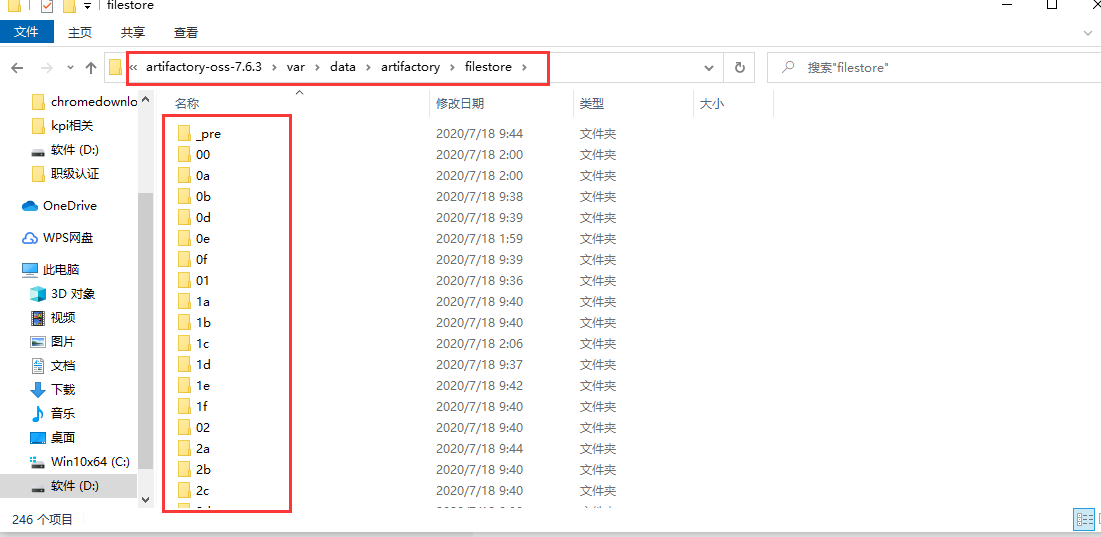Select the 0f folder icon
1101x537 pixels.
pos(185,260)
